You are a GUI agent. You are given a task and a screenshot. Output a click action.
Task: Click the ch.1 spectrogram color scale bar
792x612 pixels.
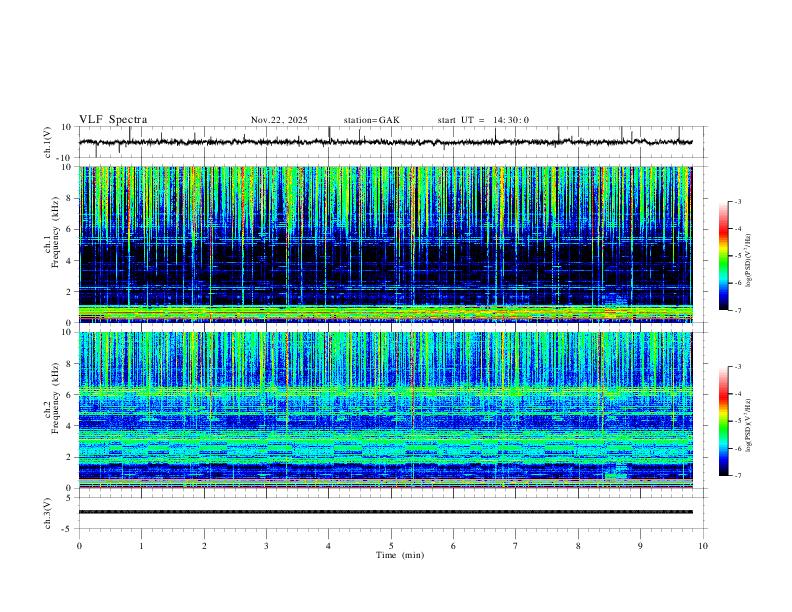click(724, 256)
